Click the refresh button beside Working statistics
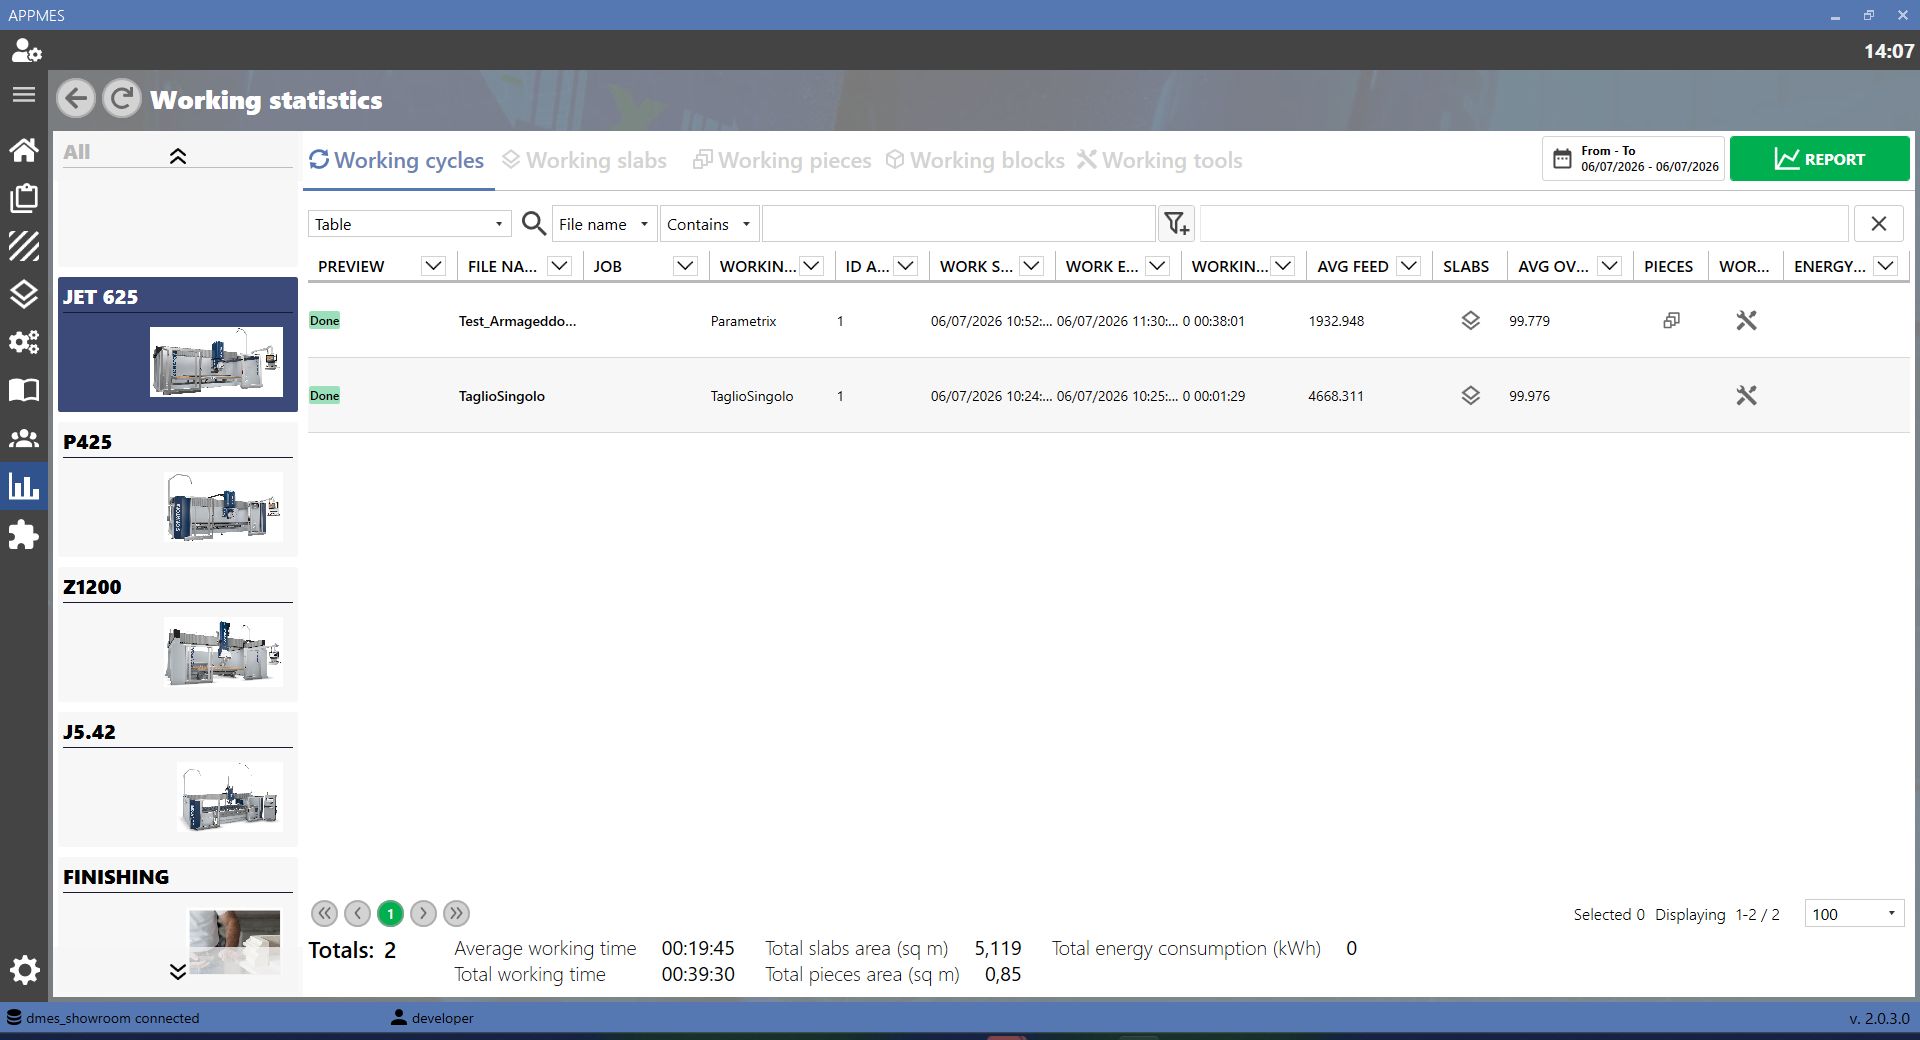This screenshot has width=1920, height=1040. [122, 99]
